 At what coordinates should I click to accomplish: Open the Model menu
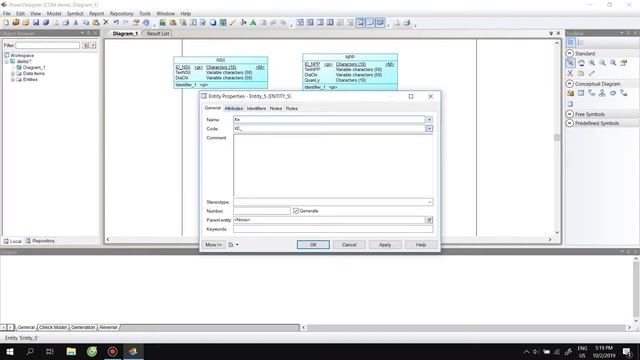point(53,13)
